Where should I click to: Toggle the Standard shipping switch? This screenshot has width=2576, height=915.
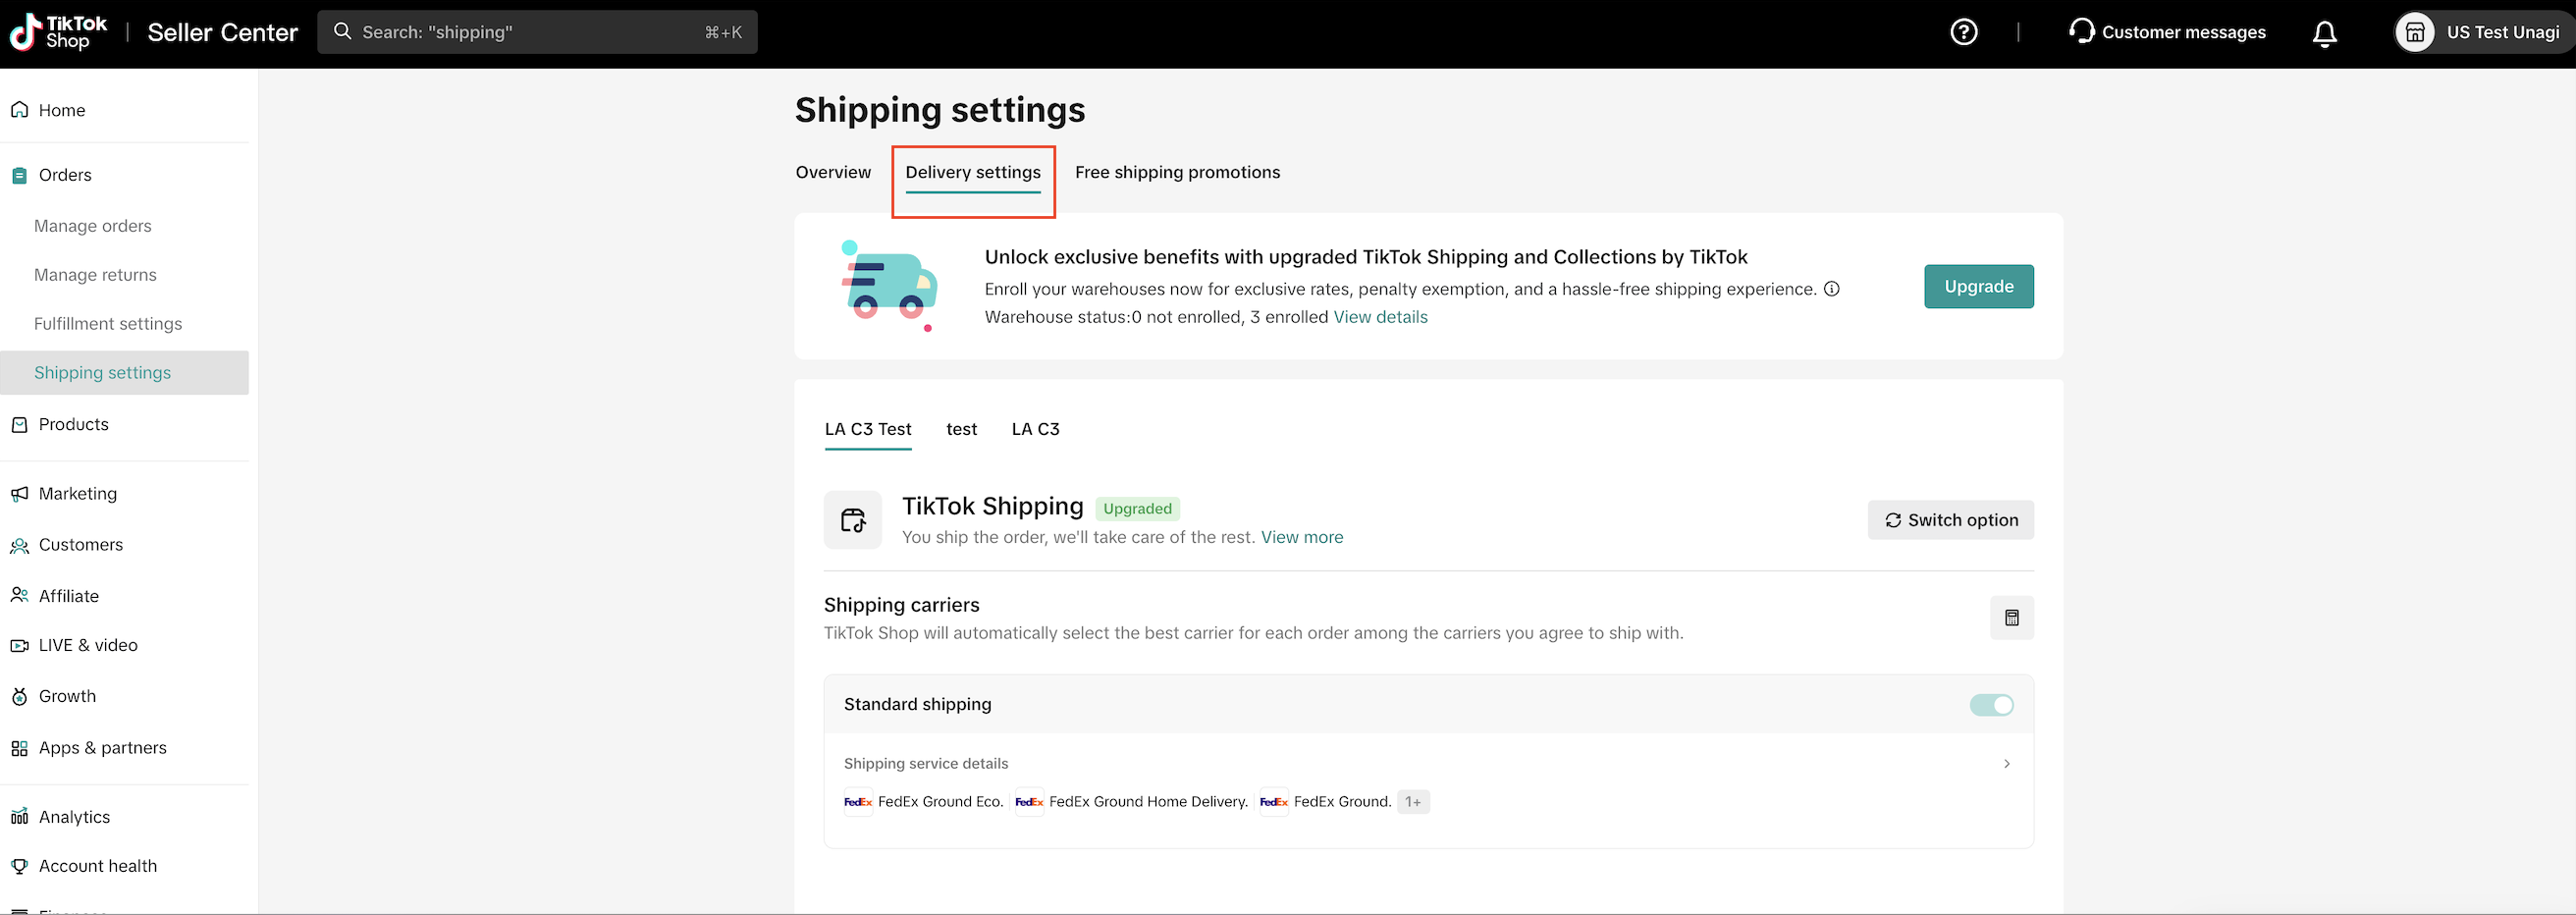(1990, 705)
